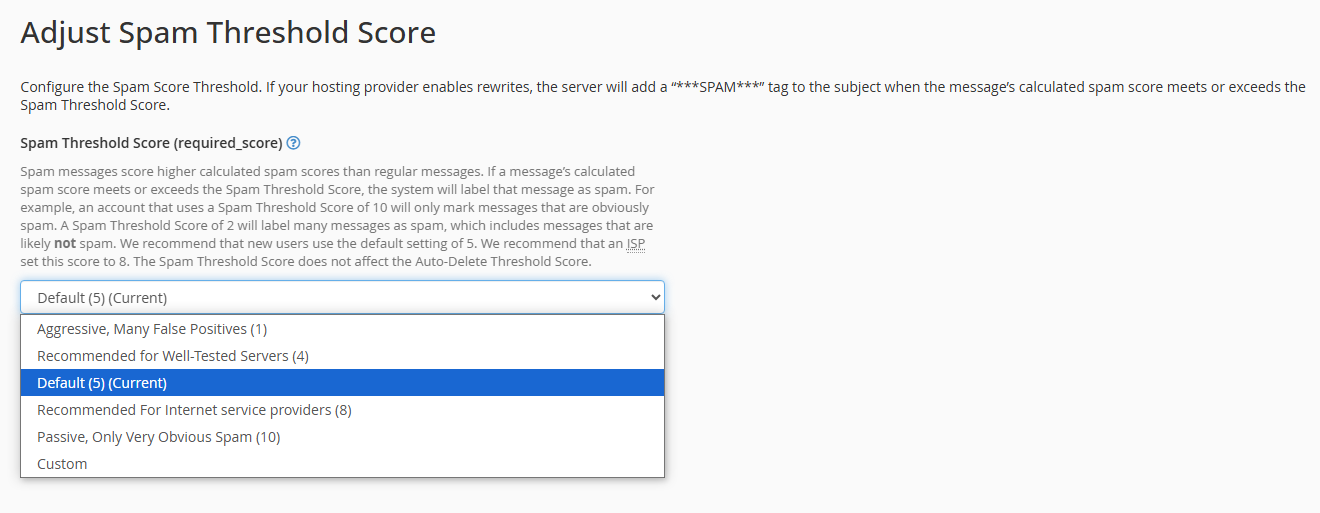Screen dimensions: 1320x513
Task: Select Recommended For Internet service providers (8)
Action: (194, 410)
